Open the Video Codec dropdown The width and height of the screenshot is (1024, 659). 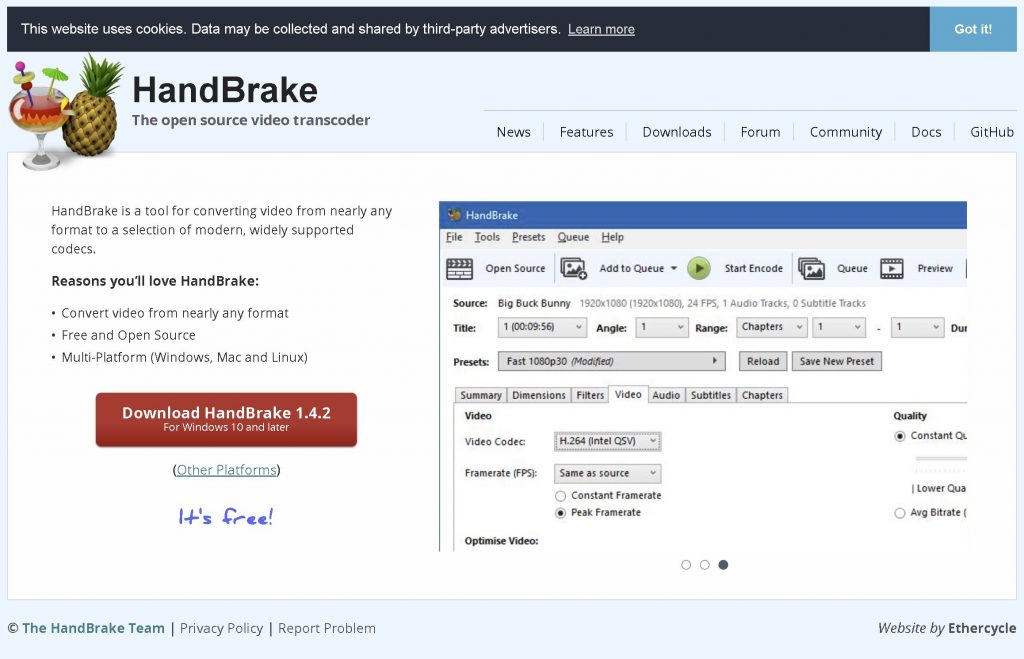click(x=608, y=441)
